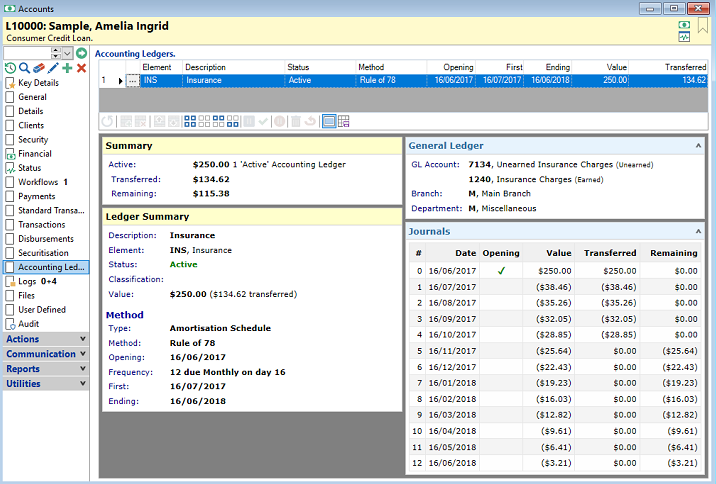Open the Disbursements page
This screenshot has width=716, height=484.
46,238
